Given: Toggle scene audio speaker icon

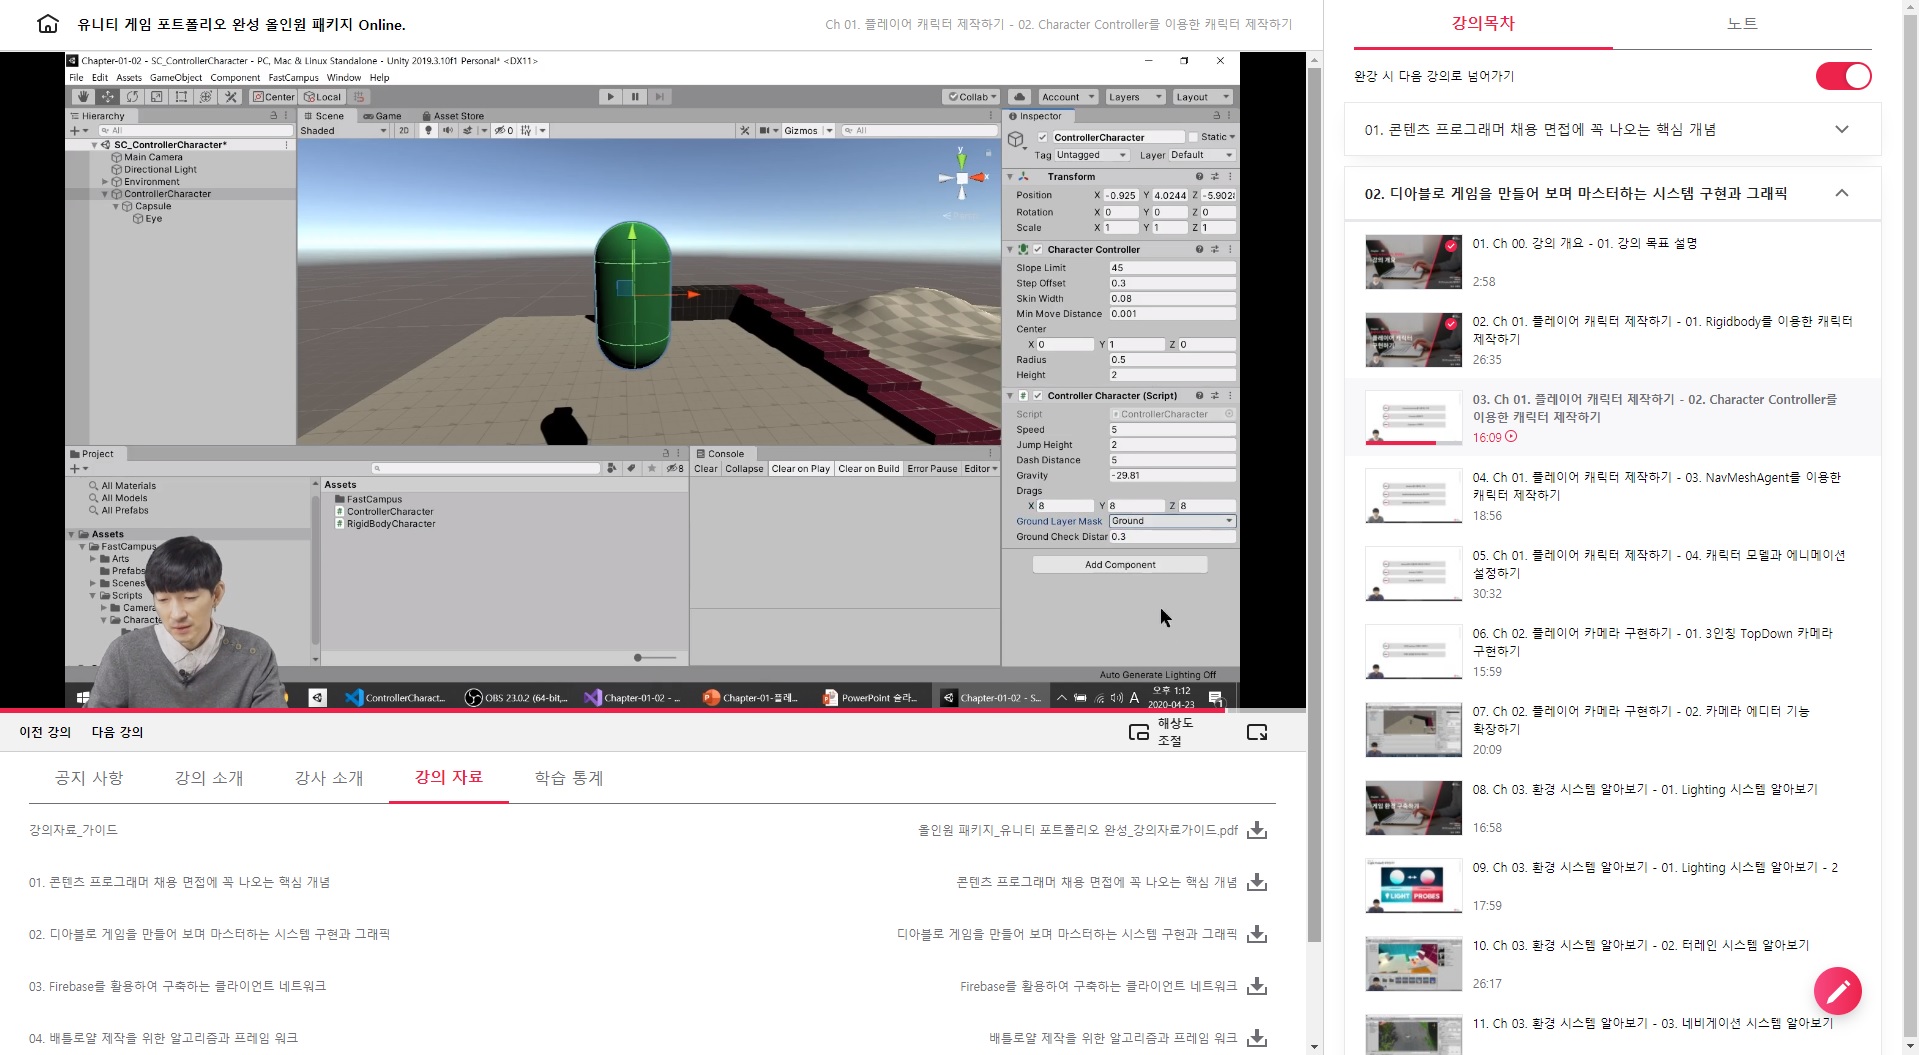Looking at the screenshot, I should (x=447, y=130).
